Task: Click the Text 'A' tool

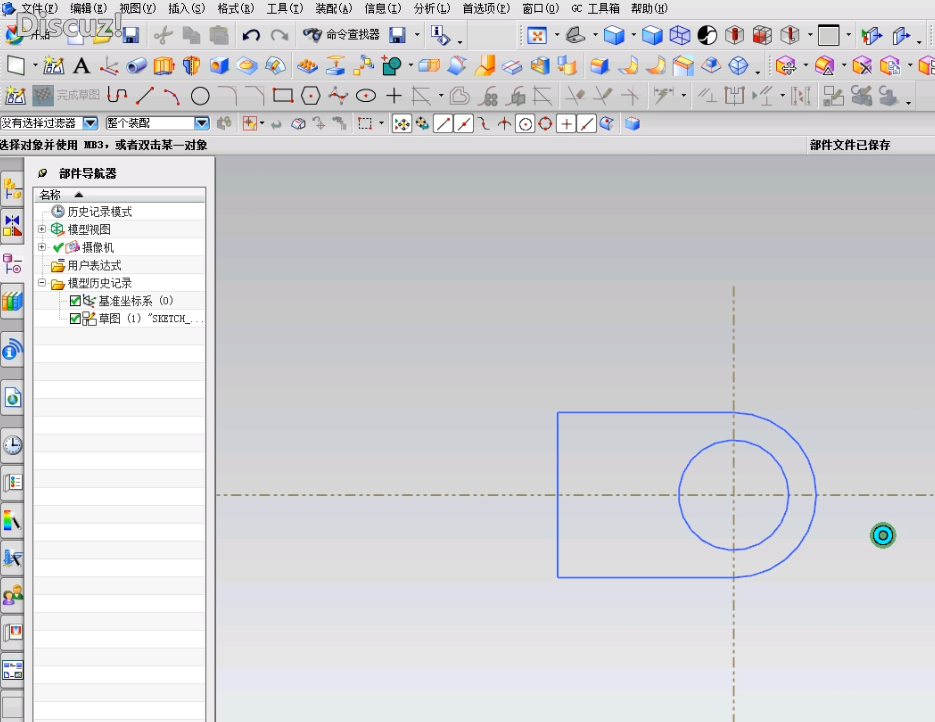Action: 81,66
